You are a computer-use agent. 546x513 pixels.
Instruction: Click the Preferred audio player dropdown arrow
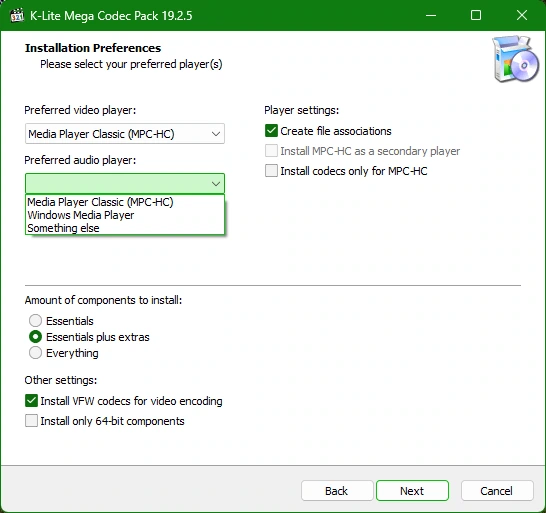pos(216,184)
